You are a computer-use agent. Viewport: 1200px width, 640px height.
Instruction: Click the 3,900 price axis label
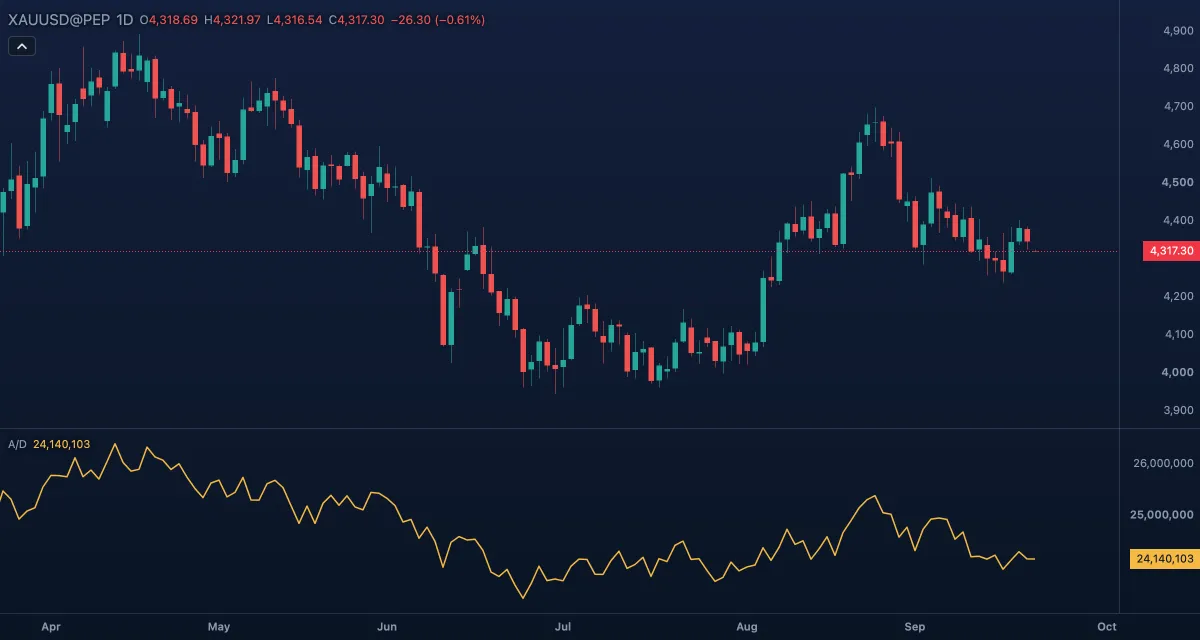click(x=1178, y=410)
